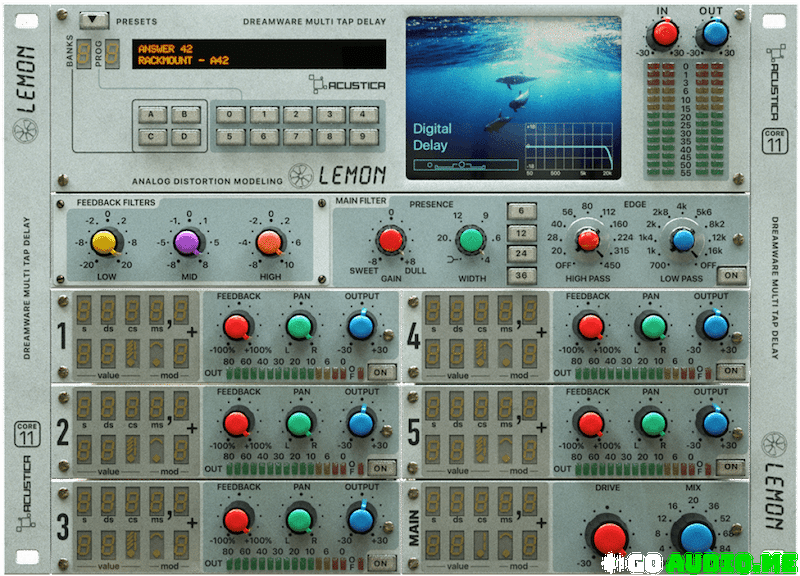Toggle tap 4 ON button
The width and height of the screenshot is (800, 576).
(733, 372)
